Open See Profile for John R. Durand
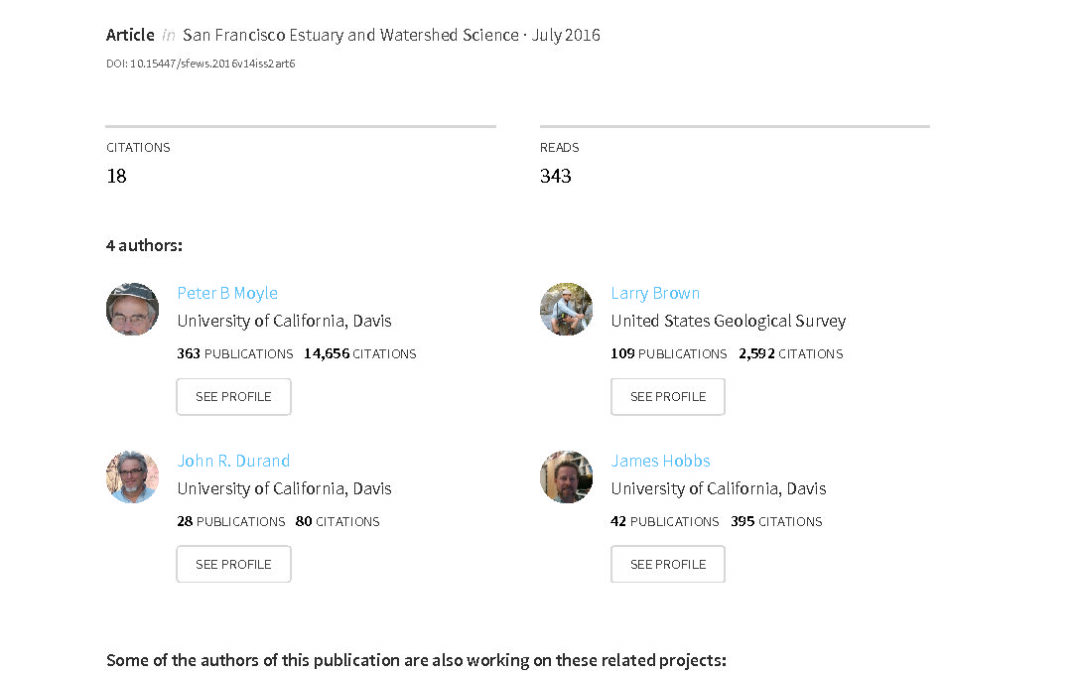 [x=233, y=564]
